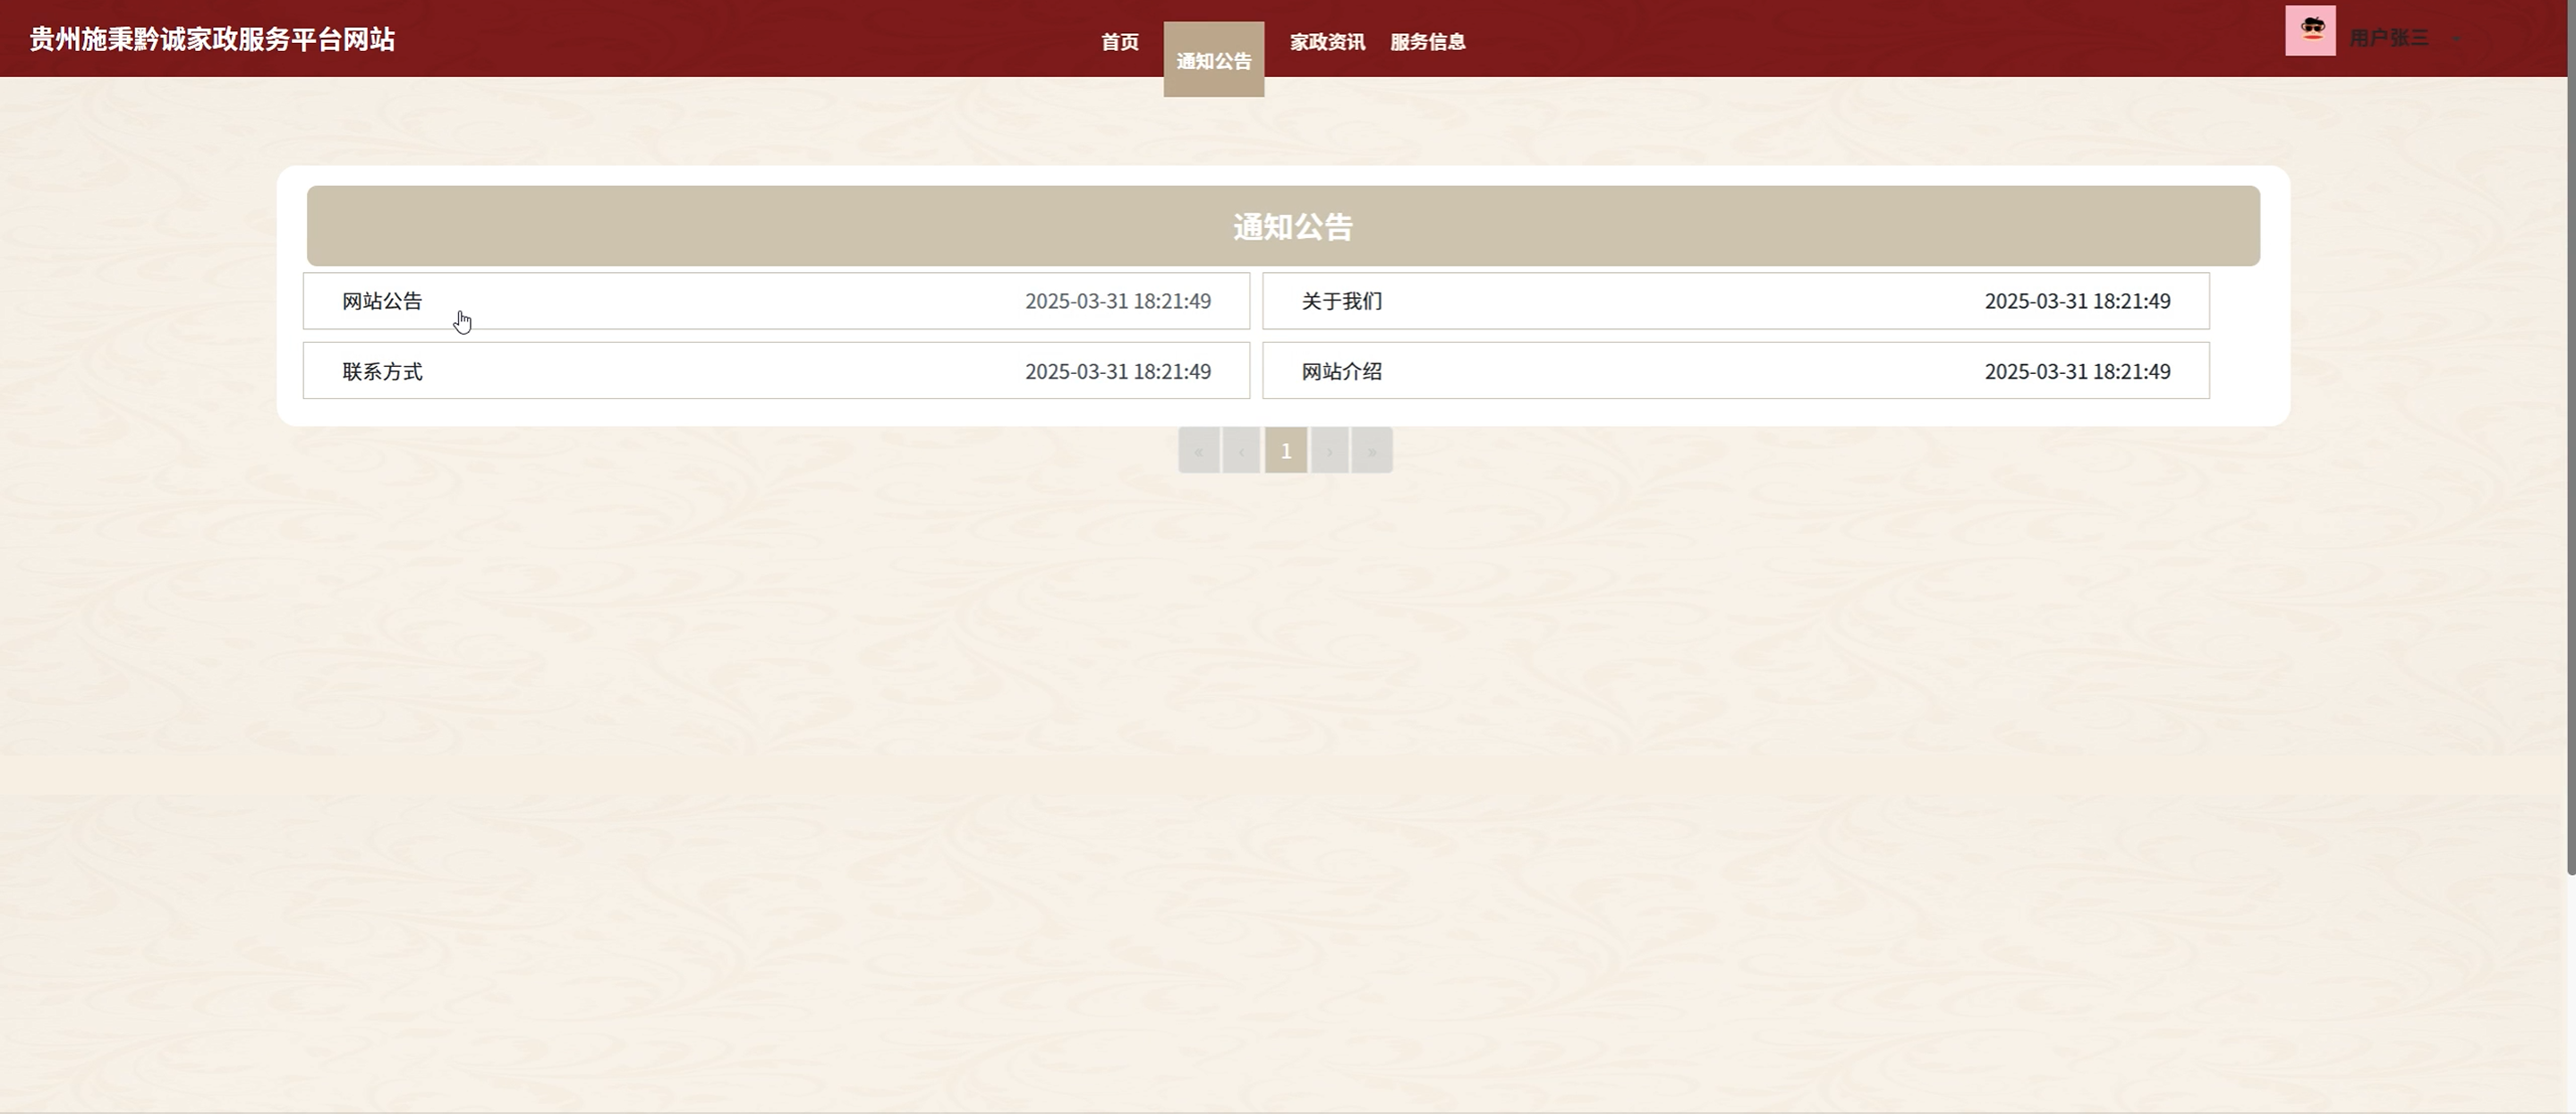
Task: Expand the user dropdown arrow
Action: point(2457,39)
